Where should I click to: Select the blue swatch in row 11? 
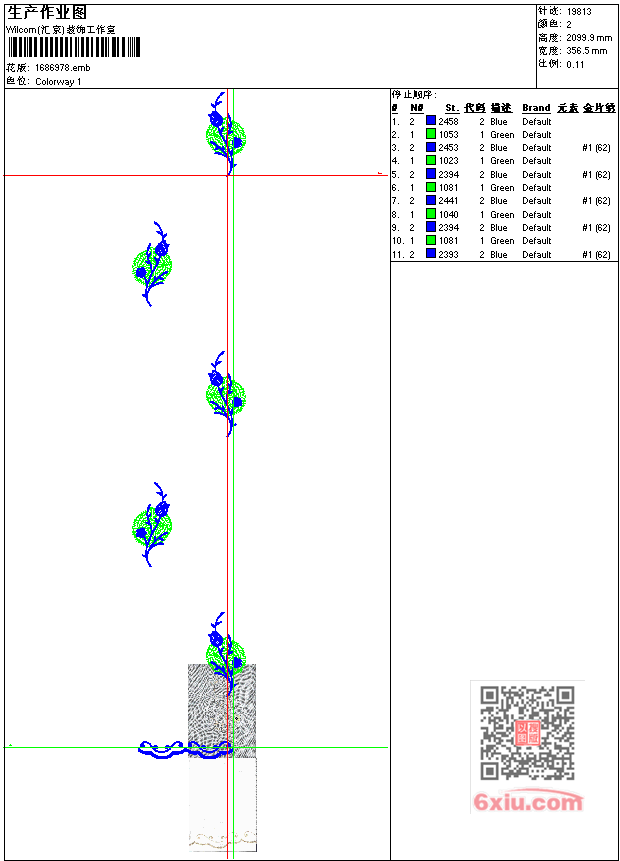click(431, 254)
